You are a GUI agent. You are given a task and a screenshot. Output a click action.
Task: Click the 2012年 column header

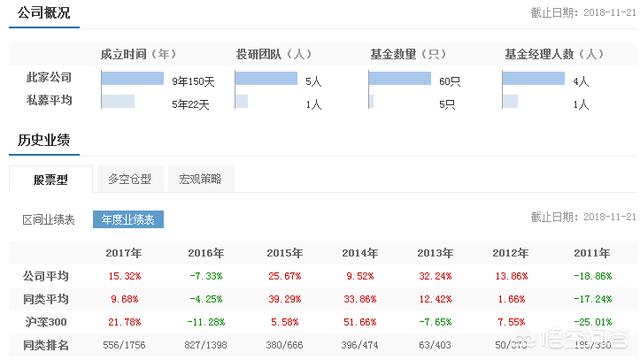[510, 253]
